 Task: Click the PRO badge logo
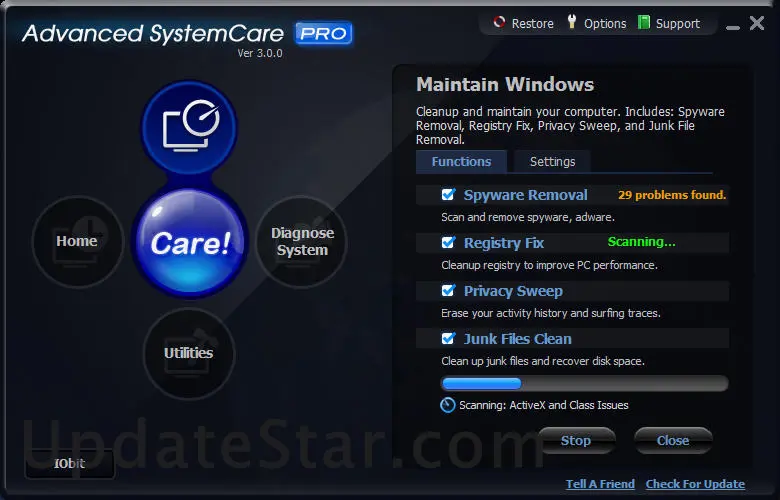click(x=324, y=33)
